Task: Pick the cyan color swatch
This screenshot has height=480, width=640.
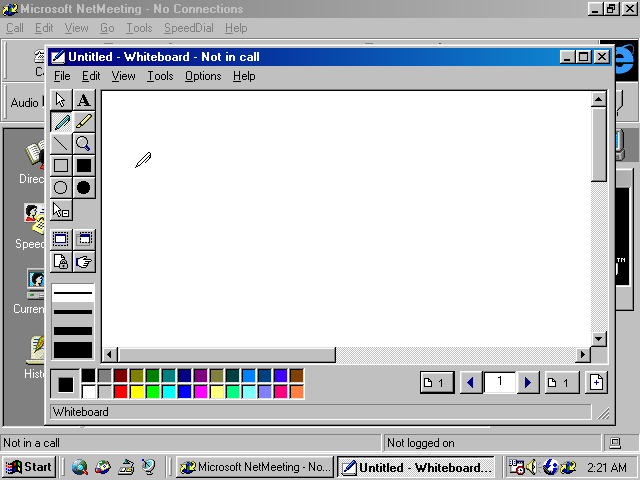Action: pyautogui.click(x=169, y=392)
